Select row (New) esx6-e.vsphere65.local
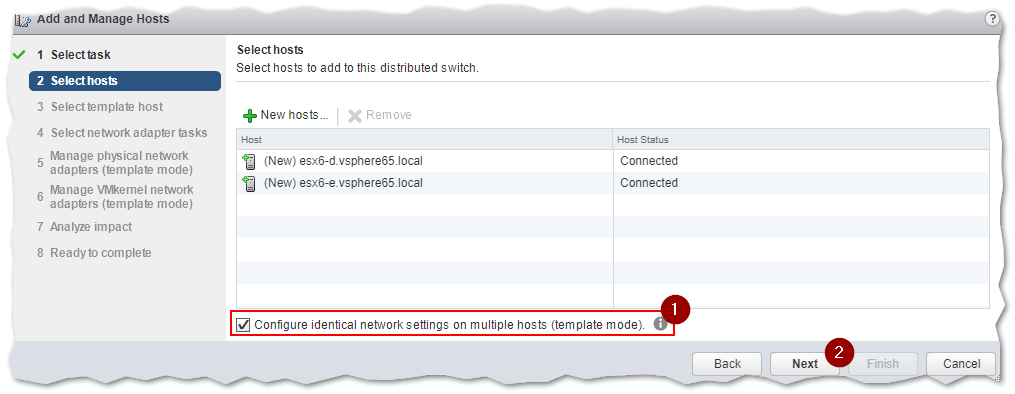This screenshot has width=1015, height=394. coord(612,183)
